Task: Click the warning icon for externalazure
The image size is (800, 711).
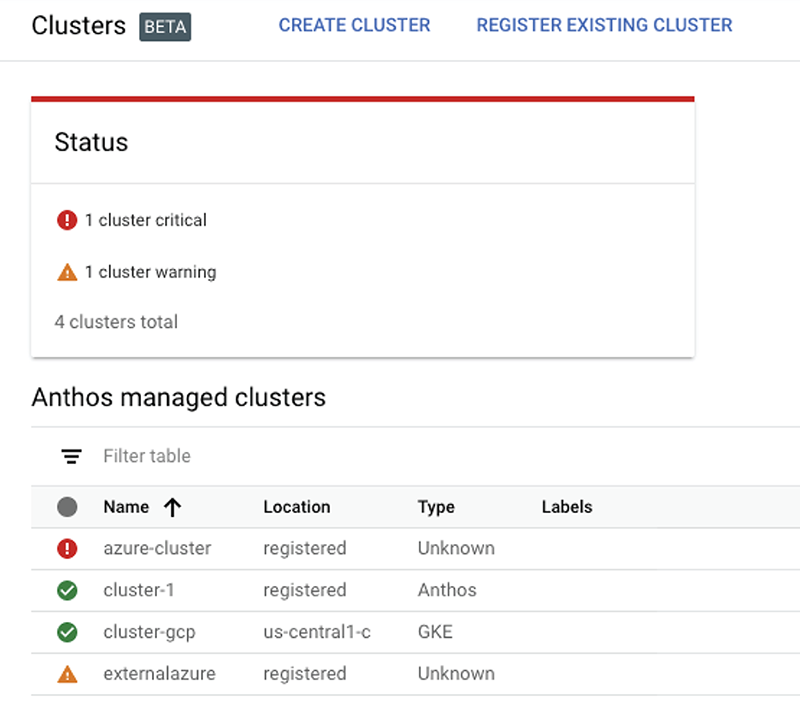Action: coord(67,674)
